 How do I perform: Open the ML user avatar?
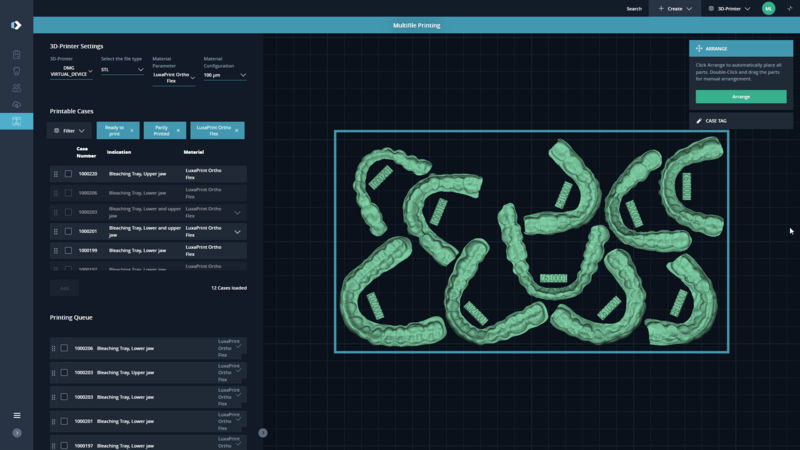pos(768,9)
